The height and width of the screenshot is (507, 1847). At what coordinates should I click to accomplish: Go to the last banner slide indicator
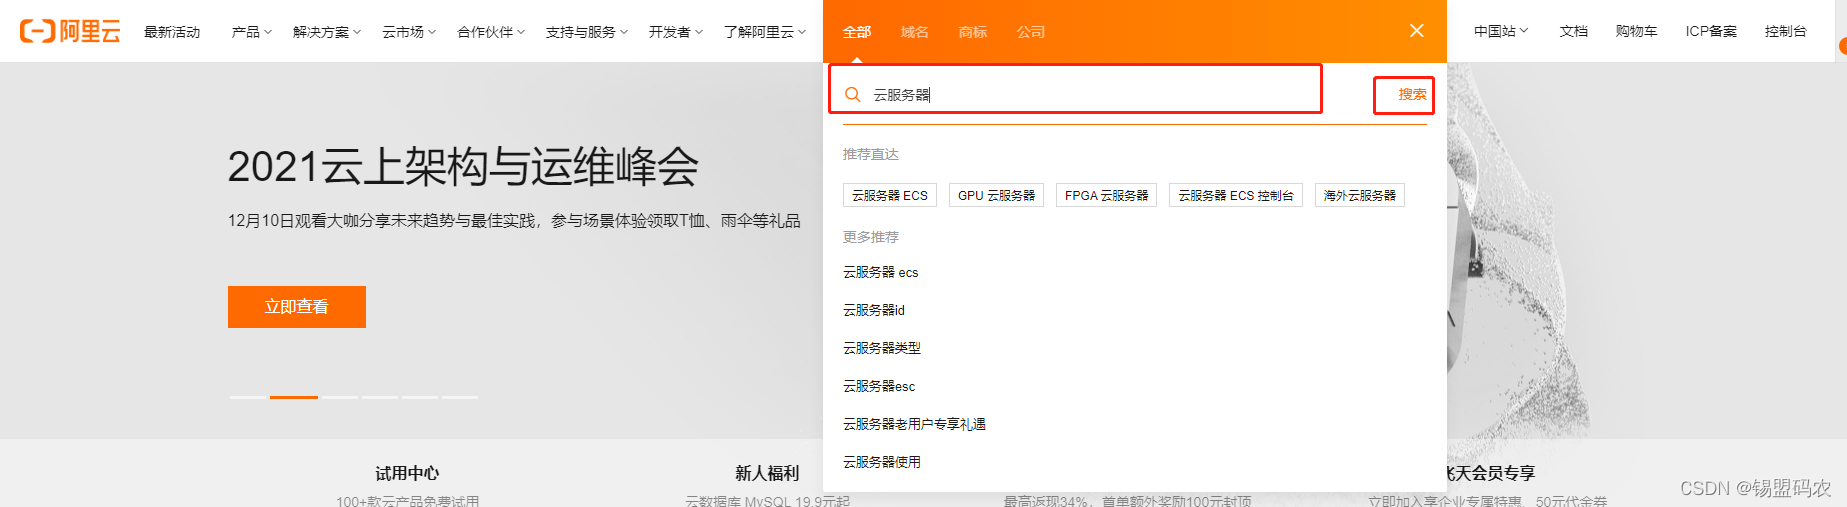pyautogui.click(x=460, y=397)
